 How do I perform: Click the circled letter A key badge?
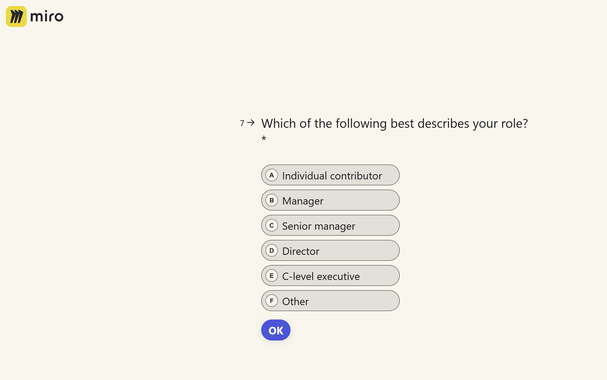tap(272, 175)
